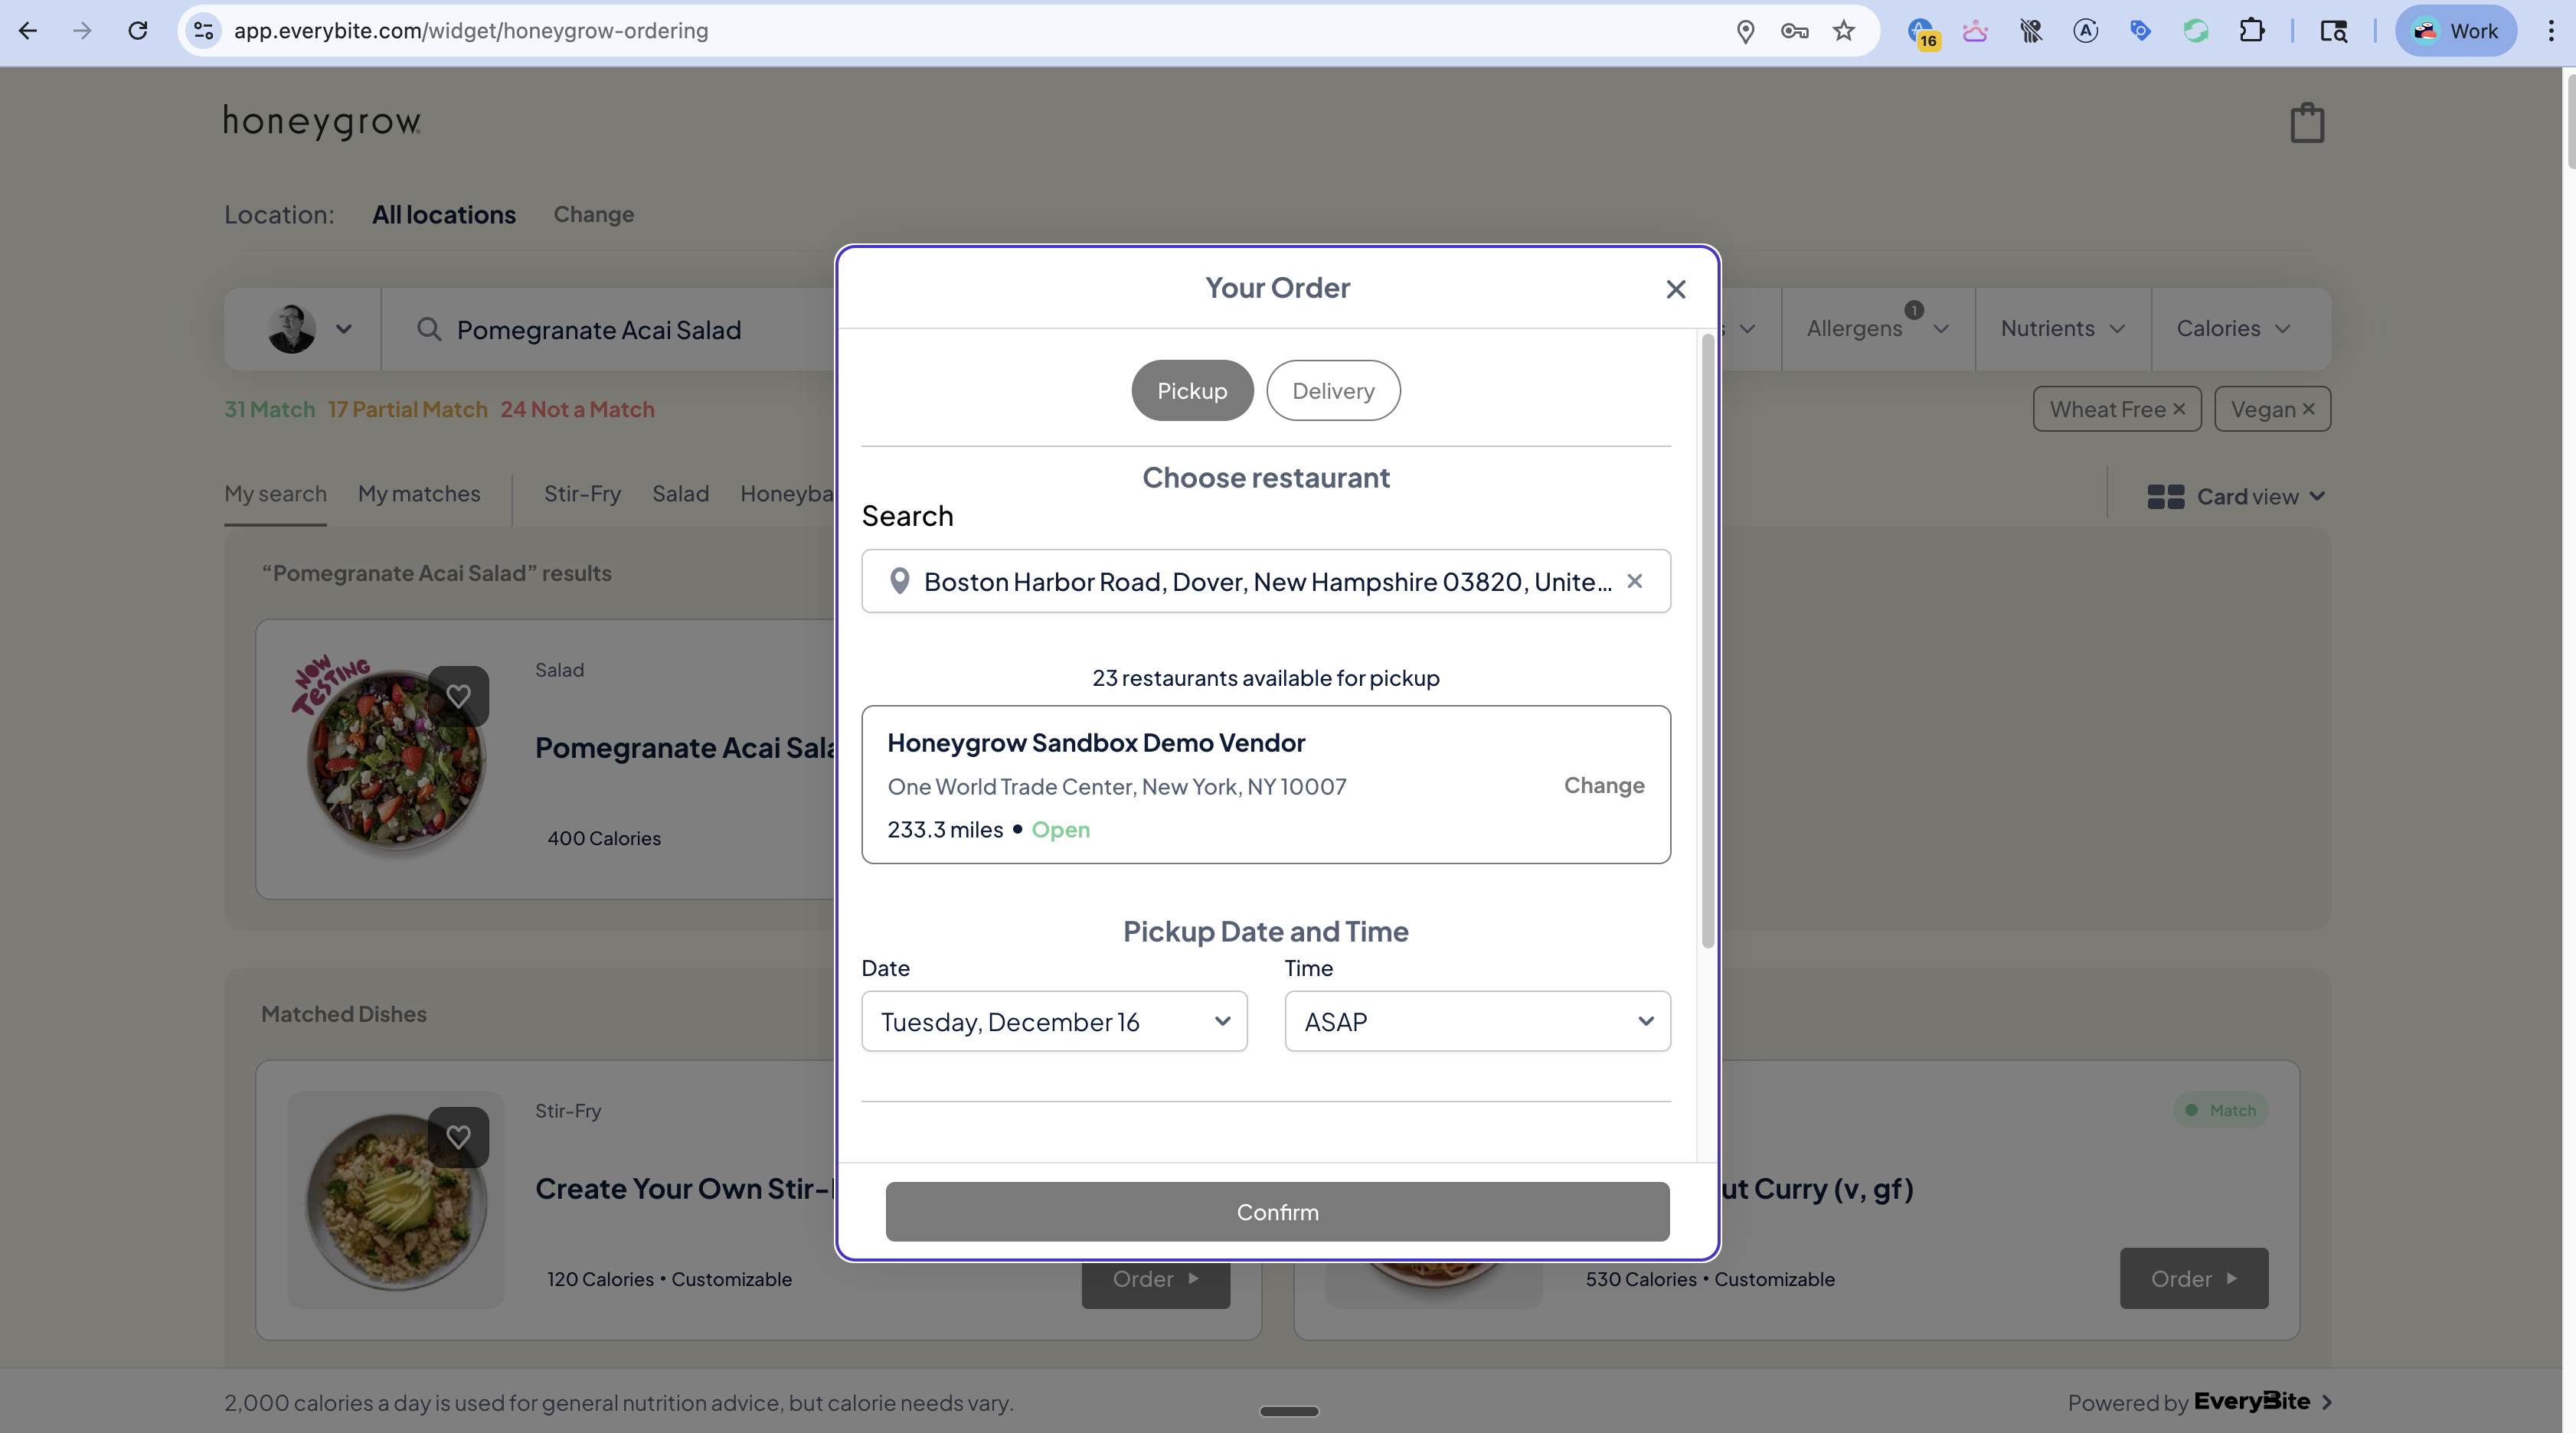Remove the Vegan filter chip

click(2309, 408)
